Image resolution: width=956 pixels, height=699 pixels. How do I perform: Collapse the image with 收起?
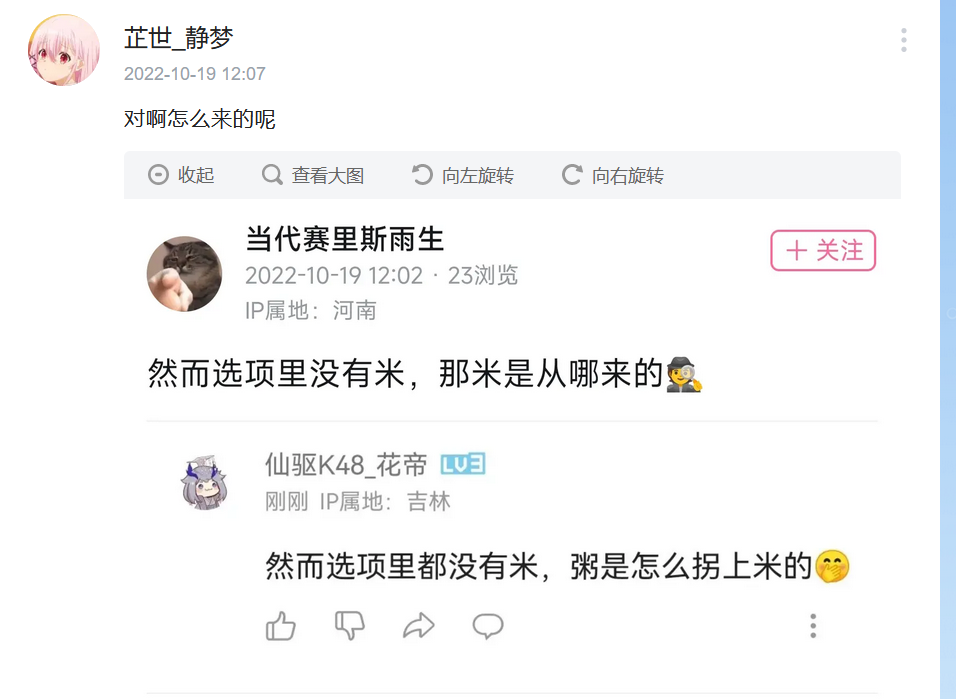click(x=181, y=175)
